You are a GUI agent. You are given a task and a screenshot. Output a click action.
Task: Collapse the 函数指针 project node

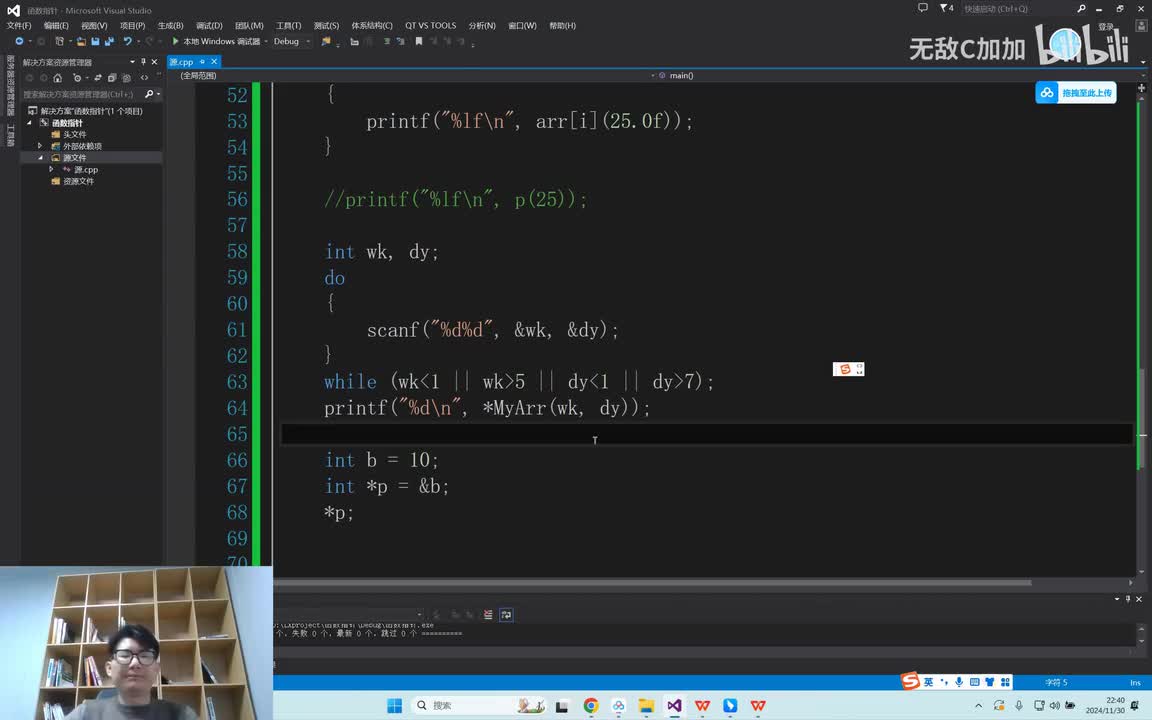point(29,123)
